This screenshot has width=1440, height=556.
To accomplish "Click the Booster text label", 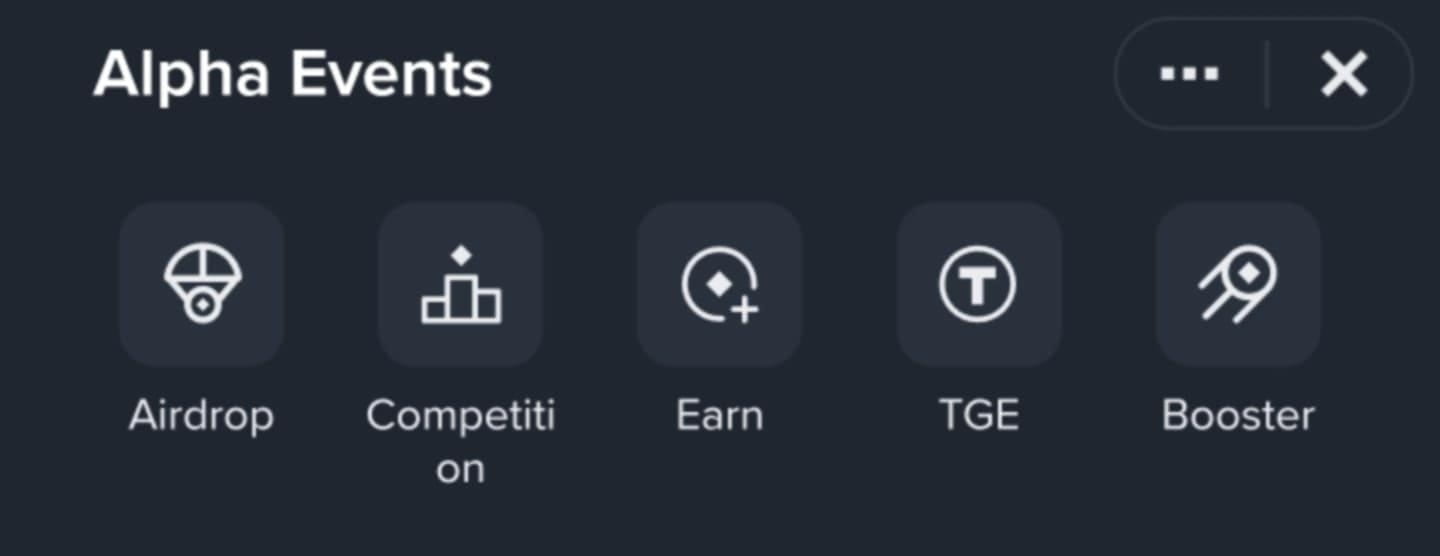I will (x=1238, y=415).
